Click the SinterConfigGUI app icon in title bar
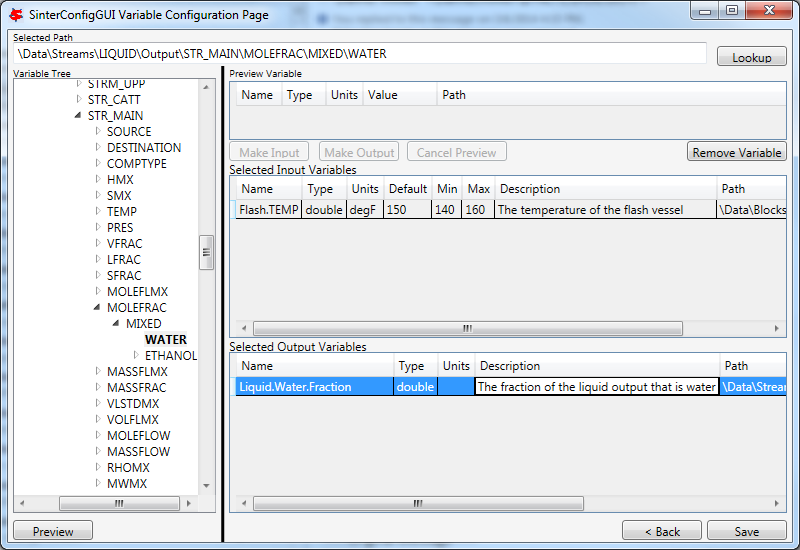 16,15
